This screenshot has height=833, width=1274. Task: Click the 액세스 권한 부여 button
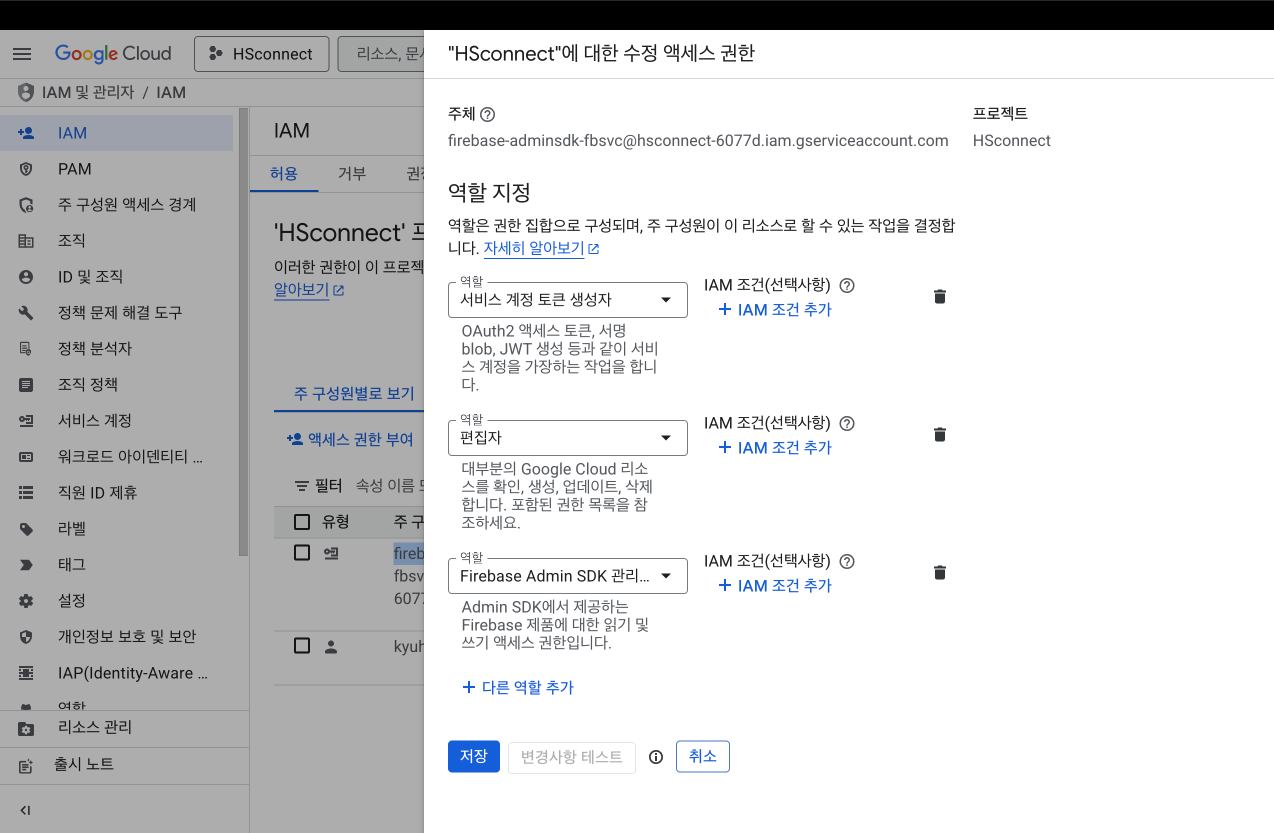click(351, 439)
